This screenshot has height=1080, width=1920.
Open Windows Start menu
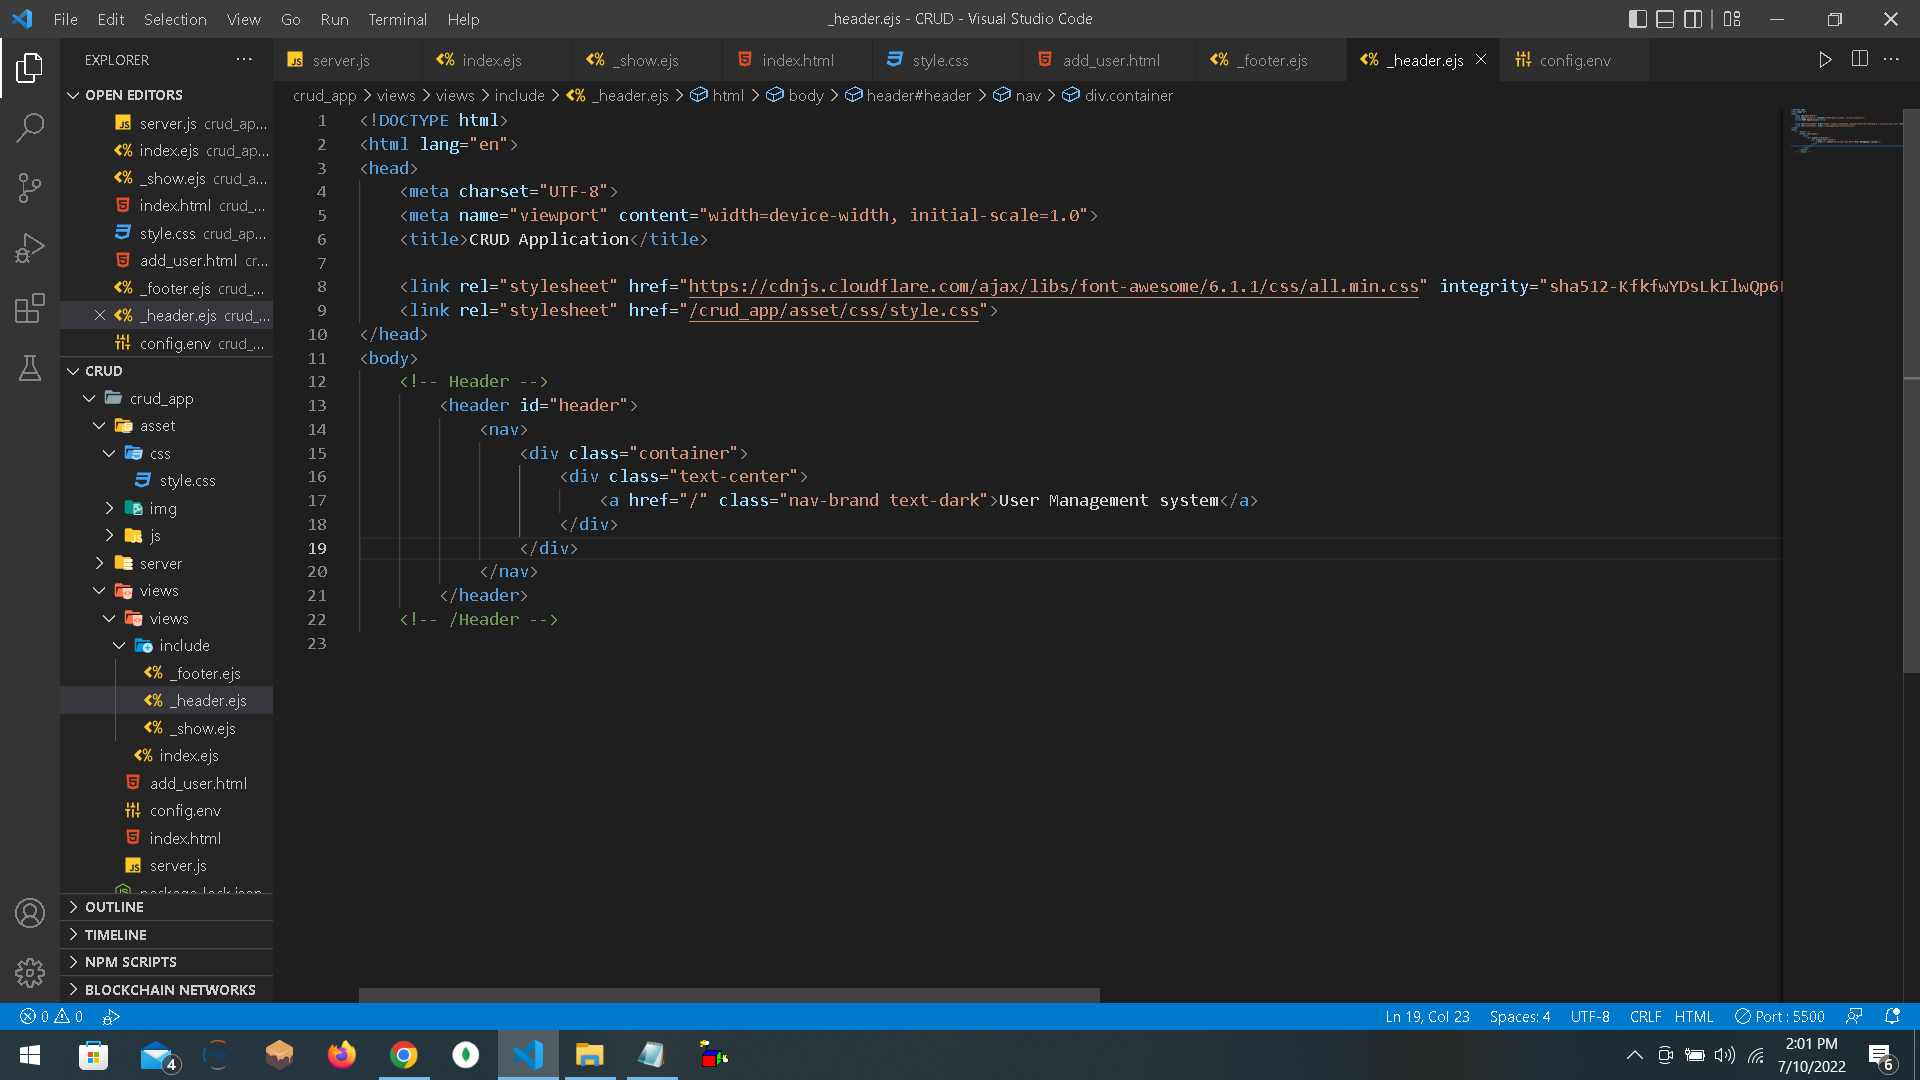pyautogui.click(x=30, y=1055)
